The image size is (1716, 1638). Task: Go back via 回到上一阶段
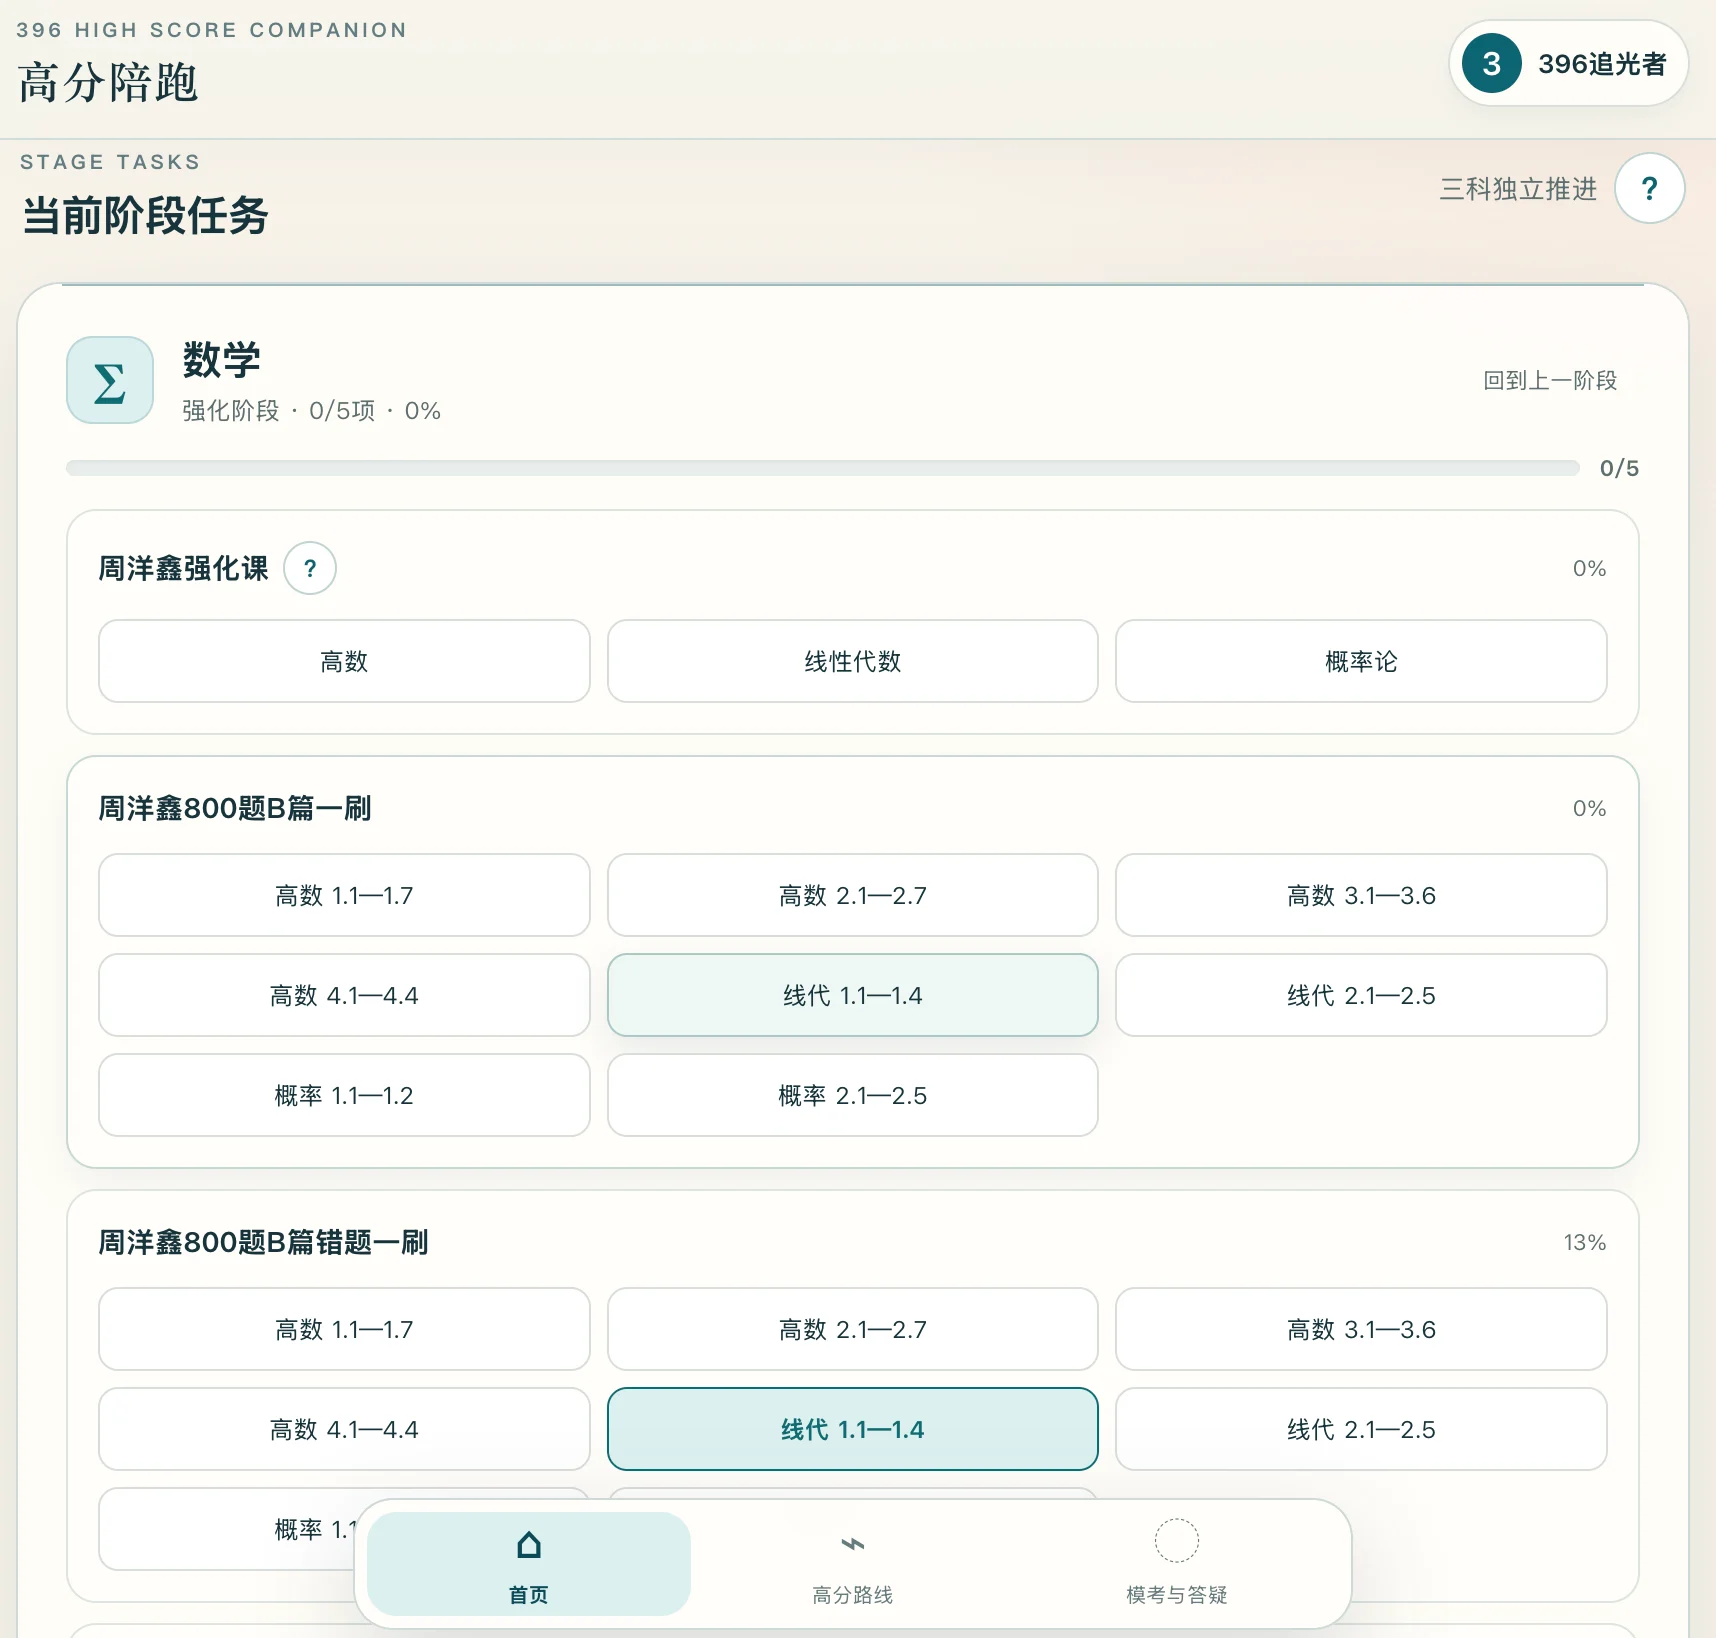[x=1550, y=380]
